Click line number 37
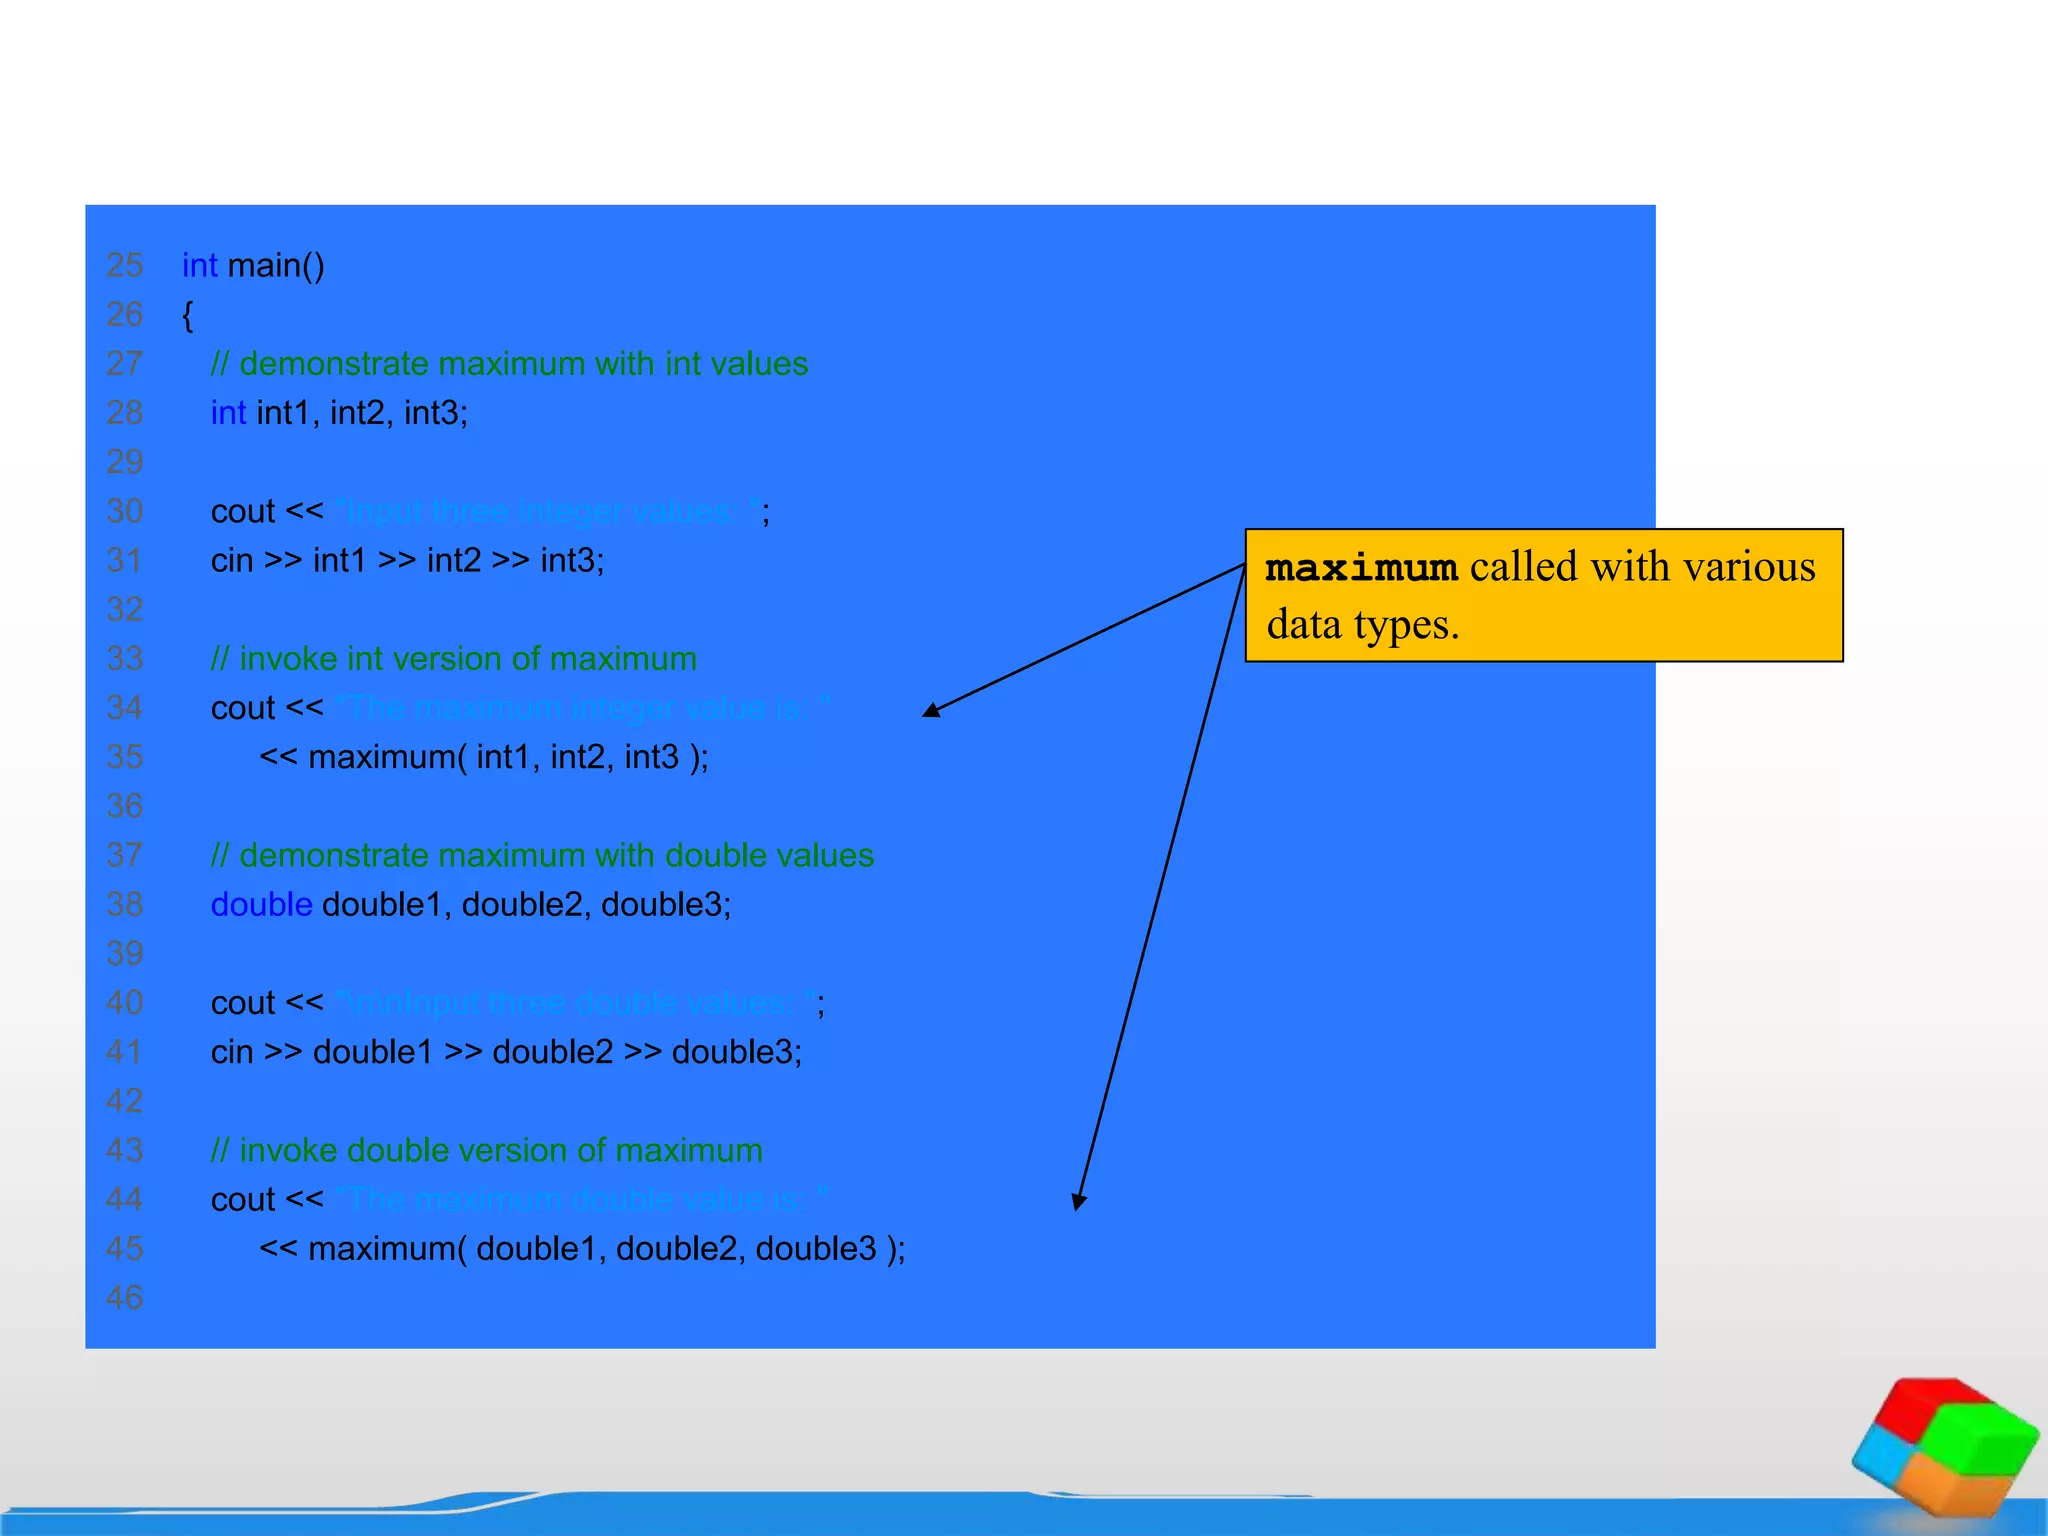This screenshot has width=2048, height=1536. tap(125, 855)
